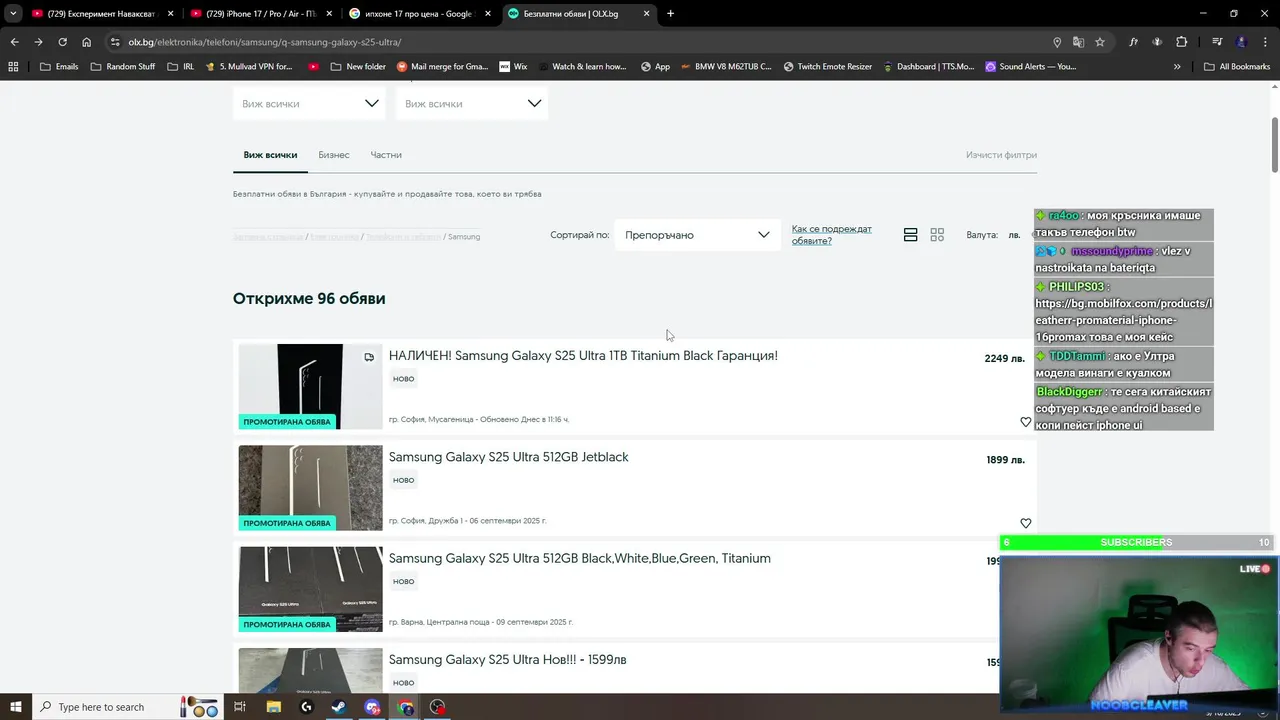Open All Bookmarks folder
Viewport: 1280px width, 720px height.
point(1237,67)
